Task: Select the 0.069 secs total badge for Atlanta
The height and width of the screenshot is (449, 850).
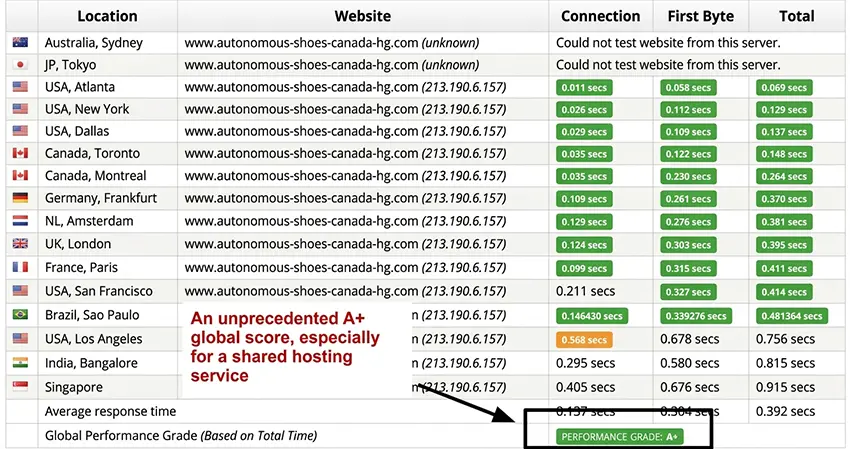Action: point(784,88)
